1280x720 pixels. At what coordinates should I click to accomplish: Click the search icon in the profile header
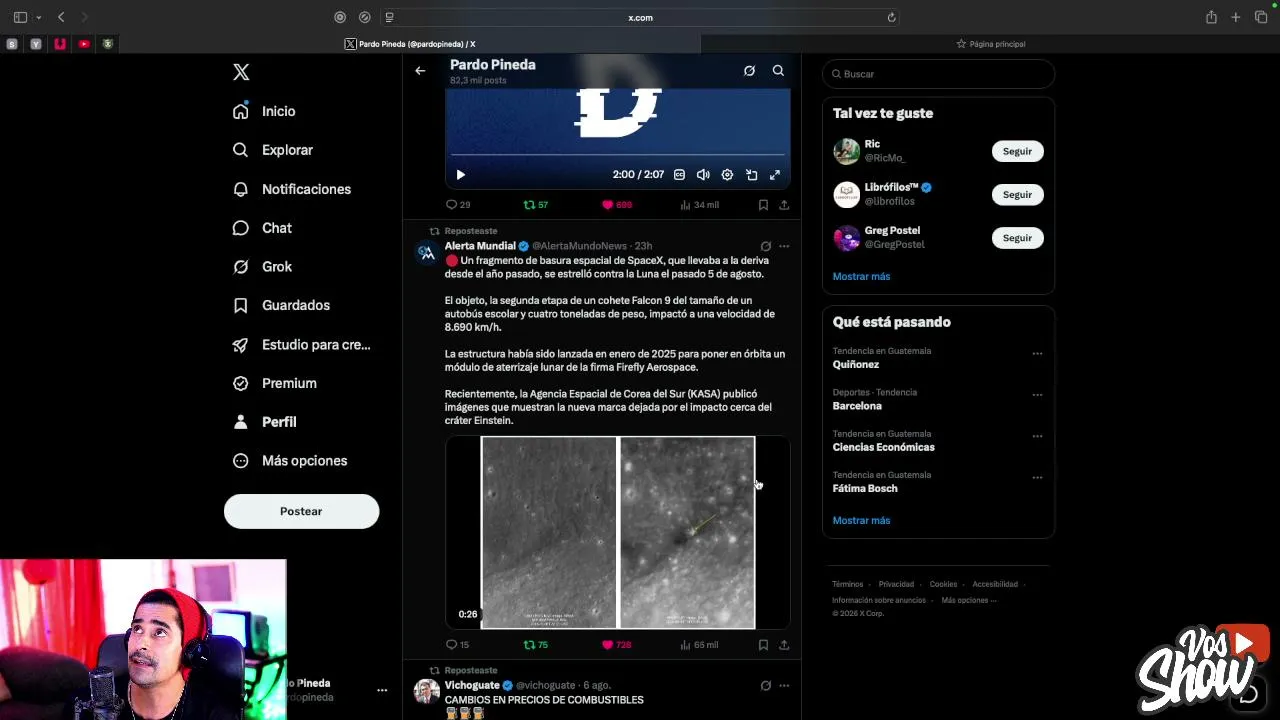pyautogui.click(x=778, y=71)
